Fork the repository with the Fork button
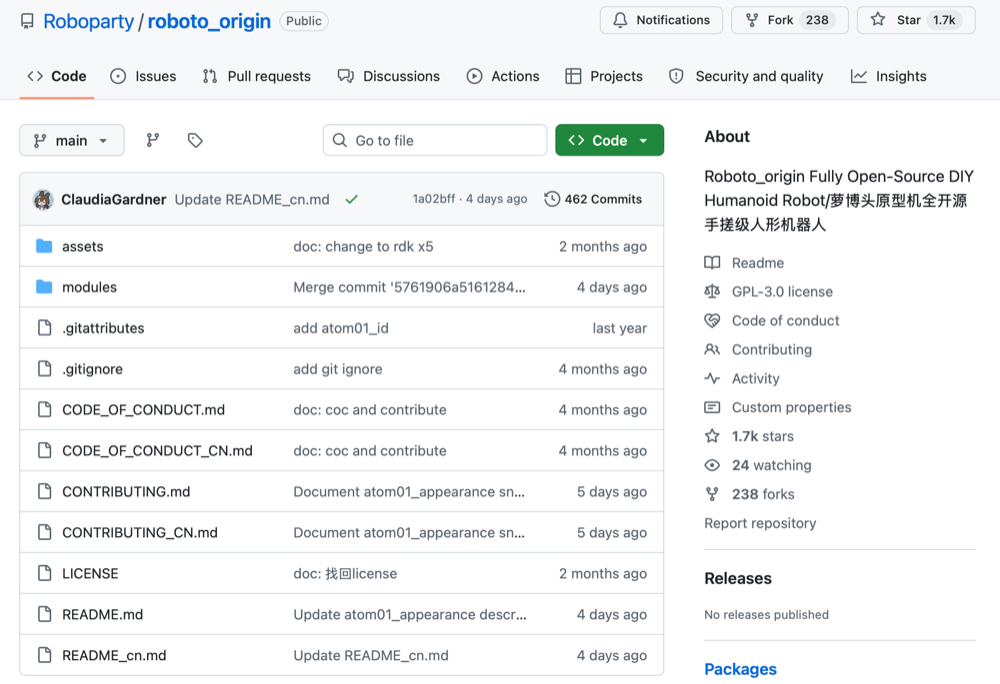This screenshot has width=1000, height=684. click(x=790, y=20)
